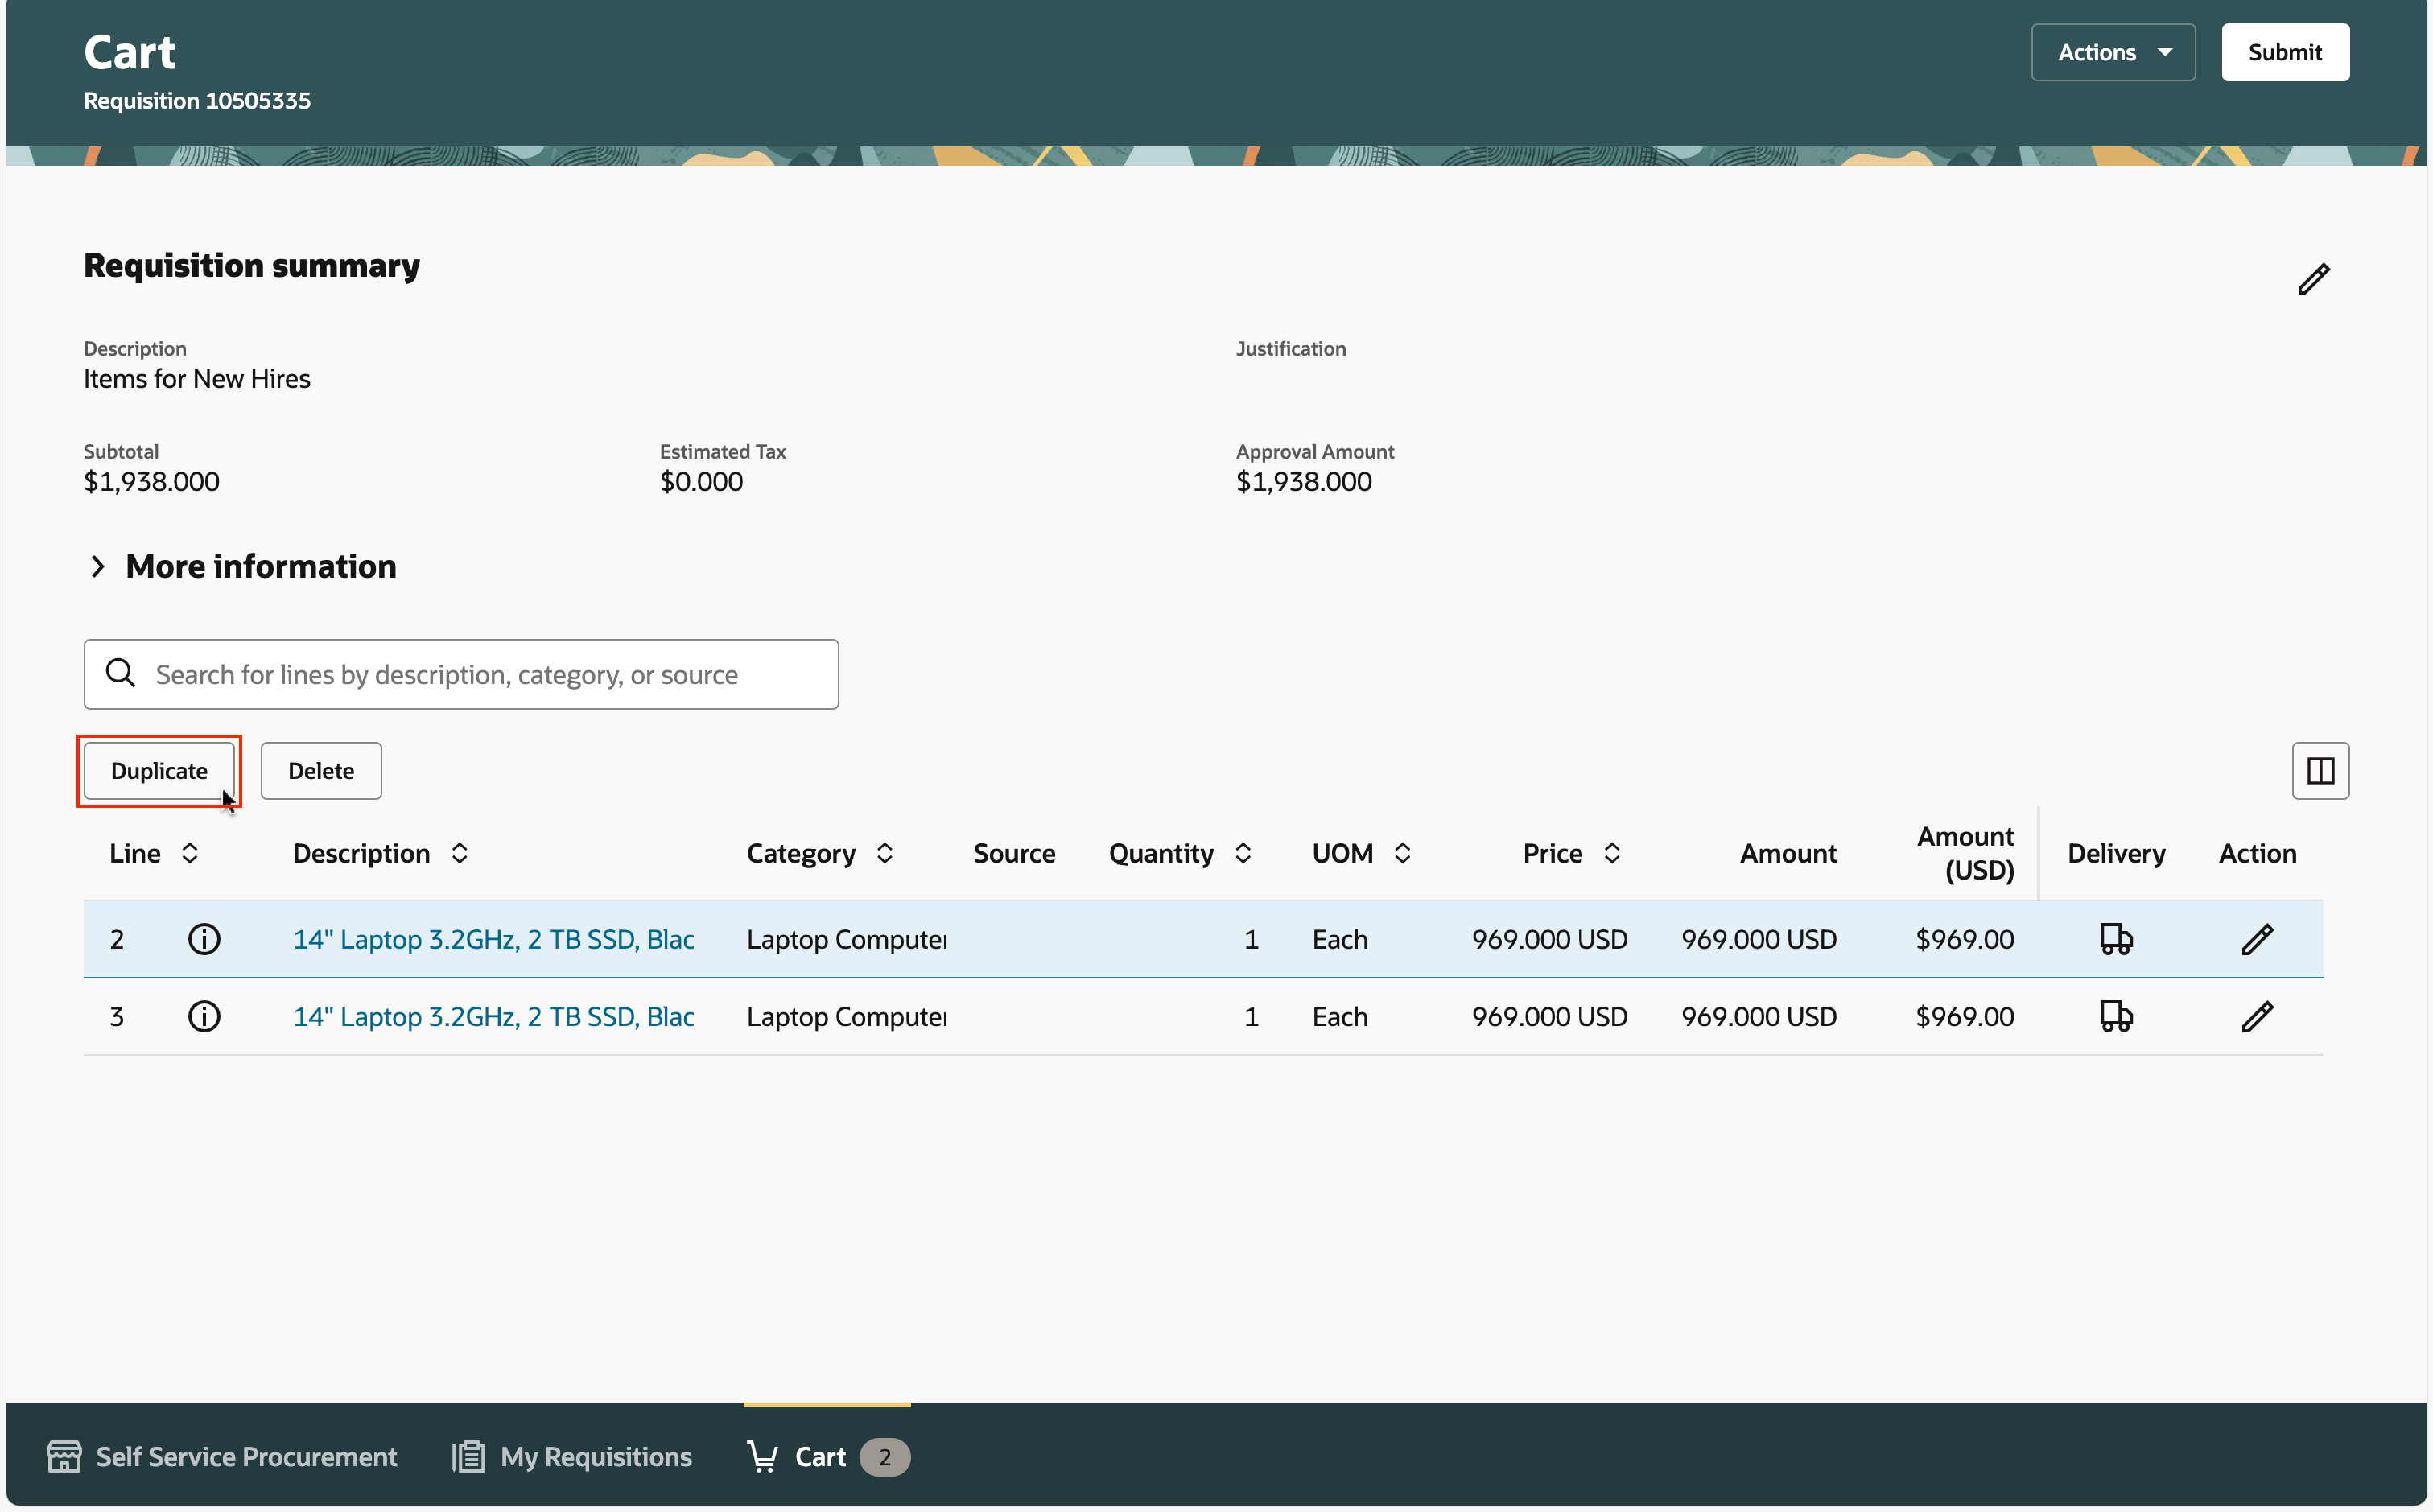Screen dimensions: 2433x1512
Task: Edit line 3 using the pencil icon
Action: (x=2256, y=1016)
